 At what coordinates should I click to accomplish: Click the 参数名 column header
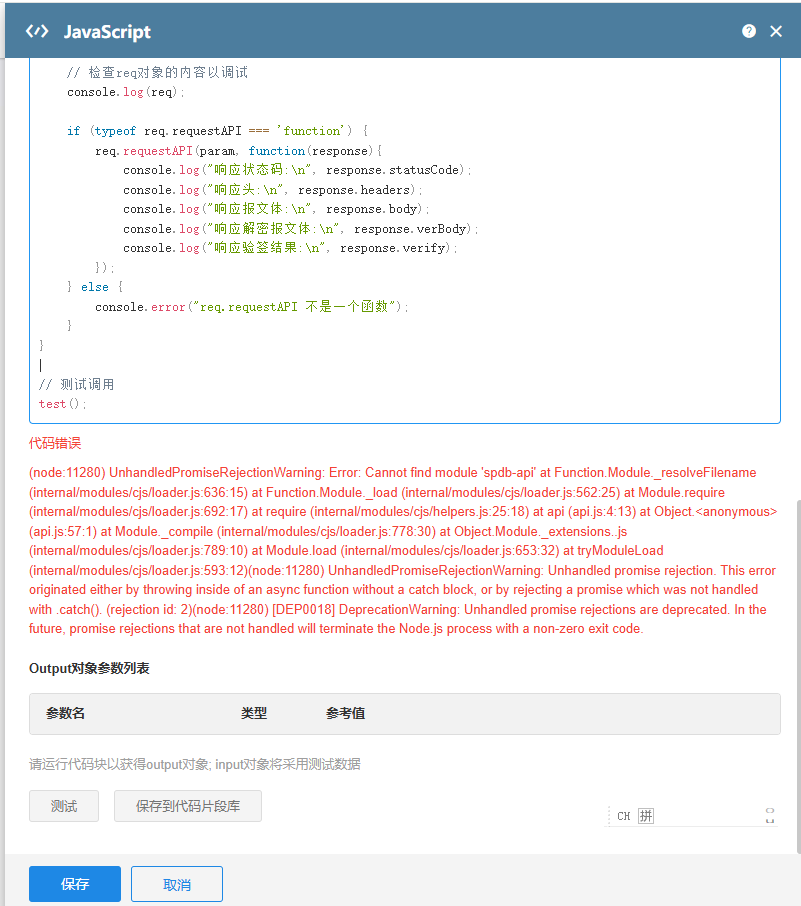click(x=65, y=713)
